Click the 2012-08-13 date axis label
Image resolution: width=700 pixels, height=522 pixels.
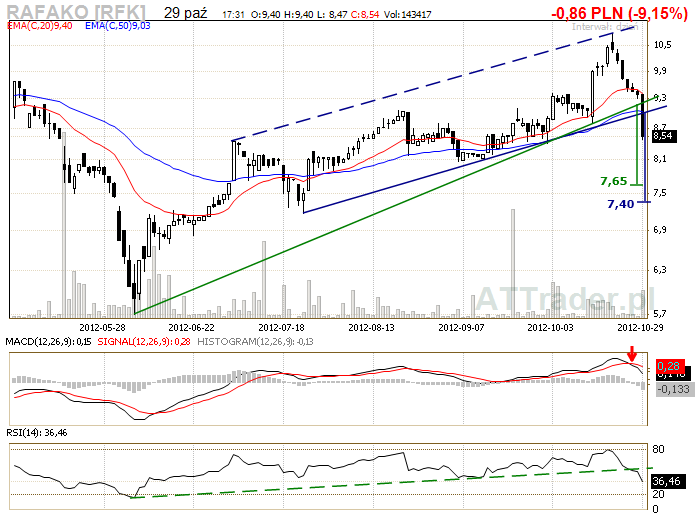coord(371,327)
